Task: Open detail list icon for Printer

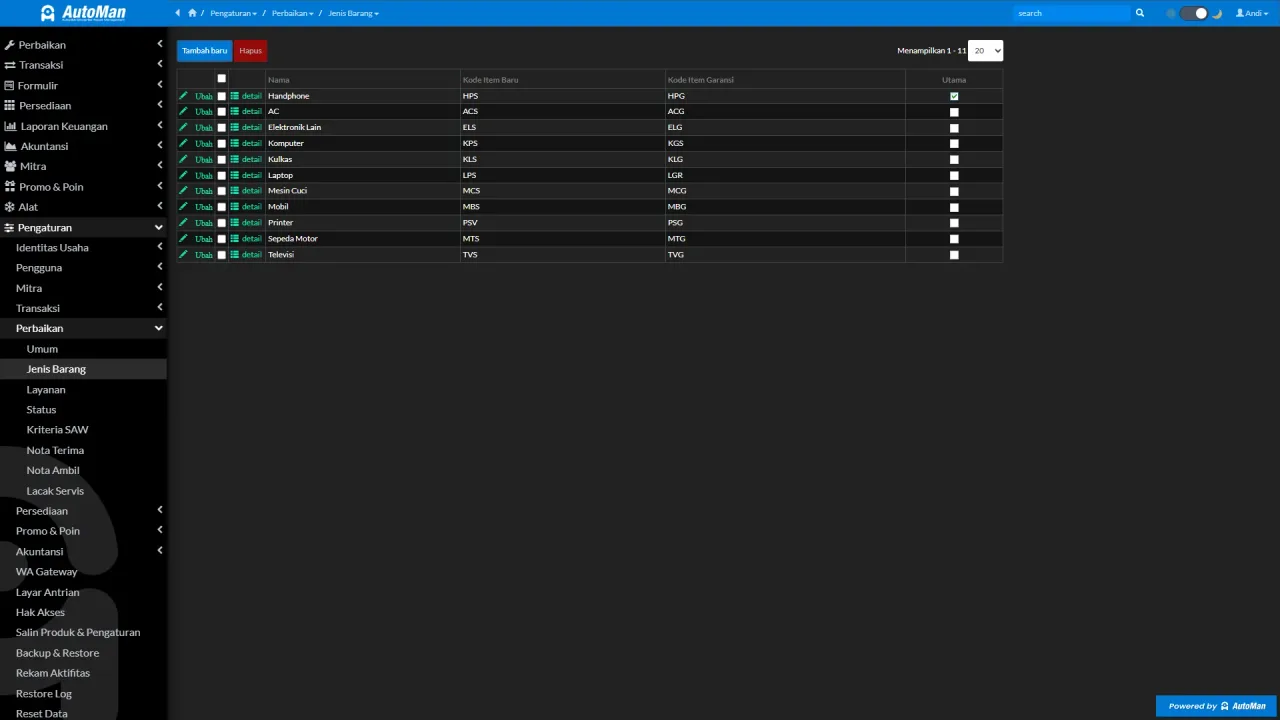Action: 235,223
